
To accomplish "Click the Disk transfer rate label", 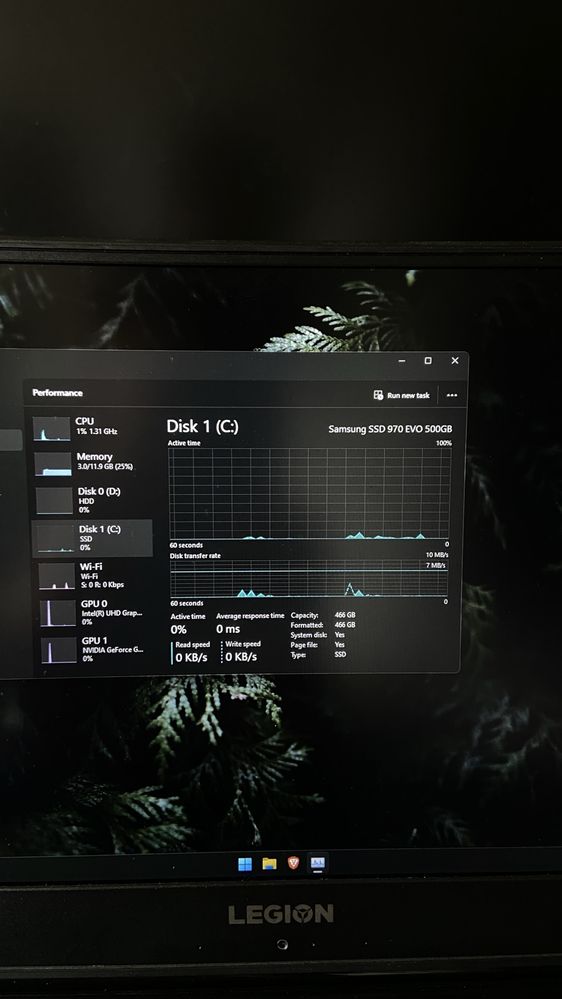I will click(x=195, y=556).
